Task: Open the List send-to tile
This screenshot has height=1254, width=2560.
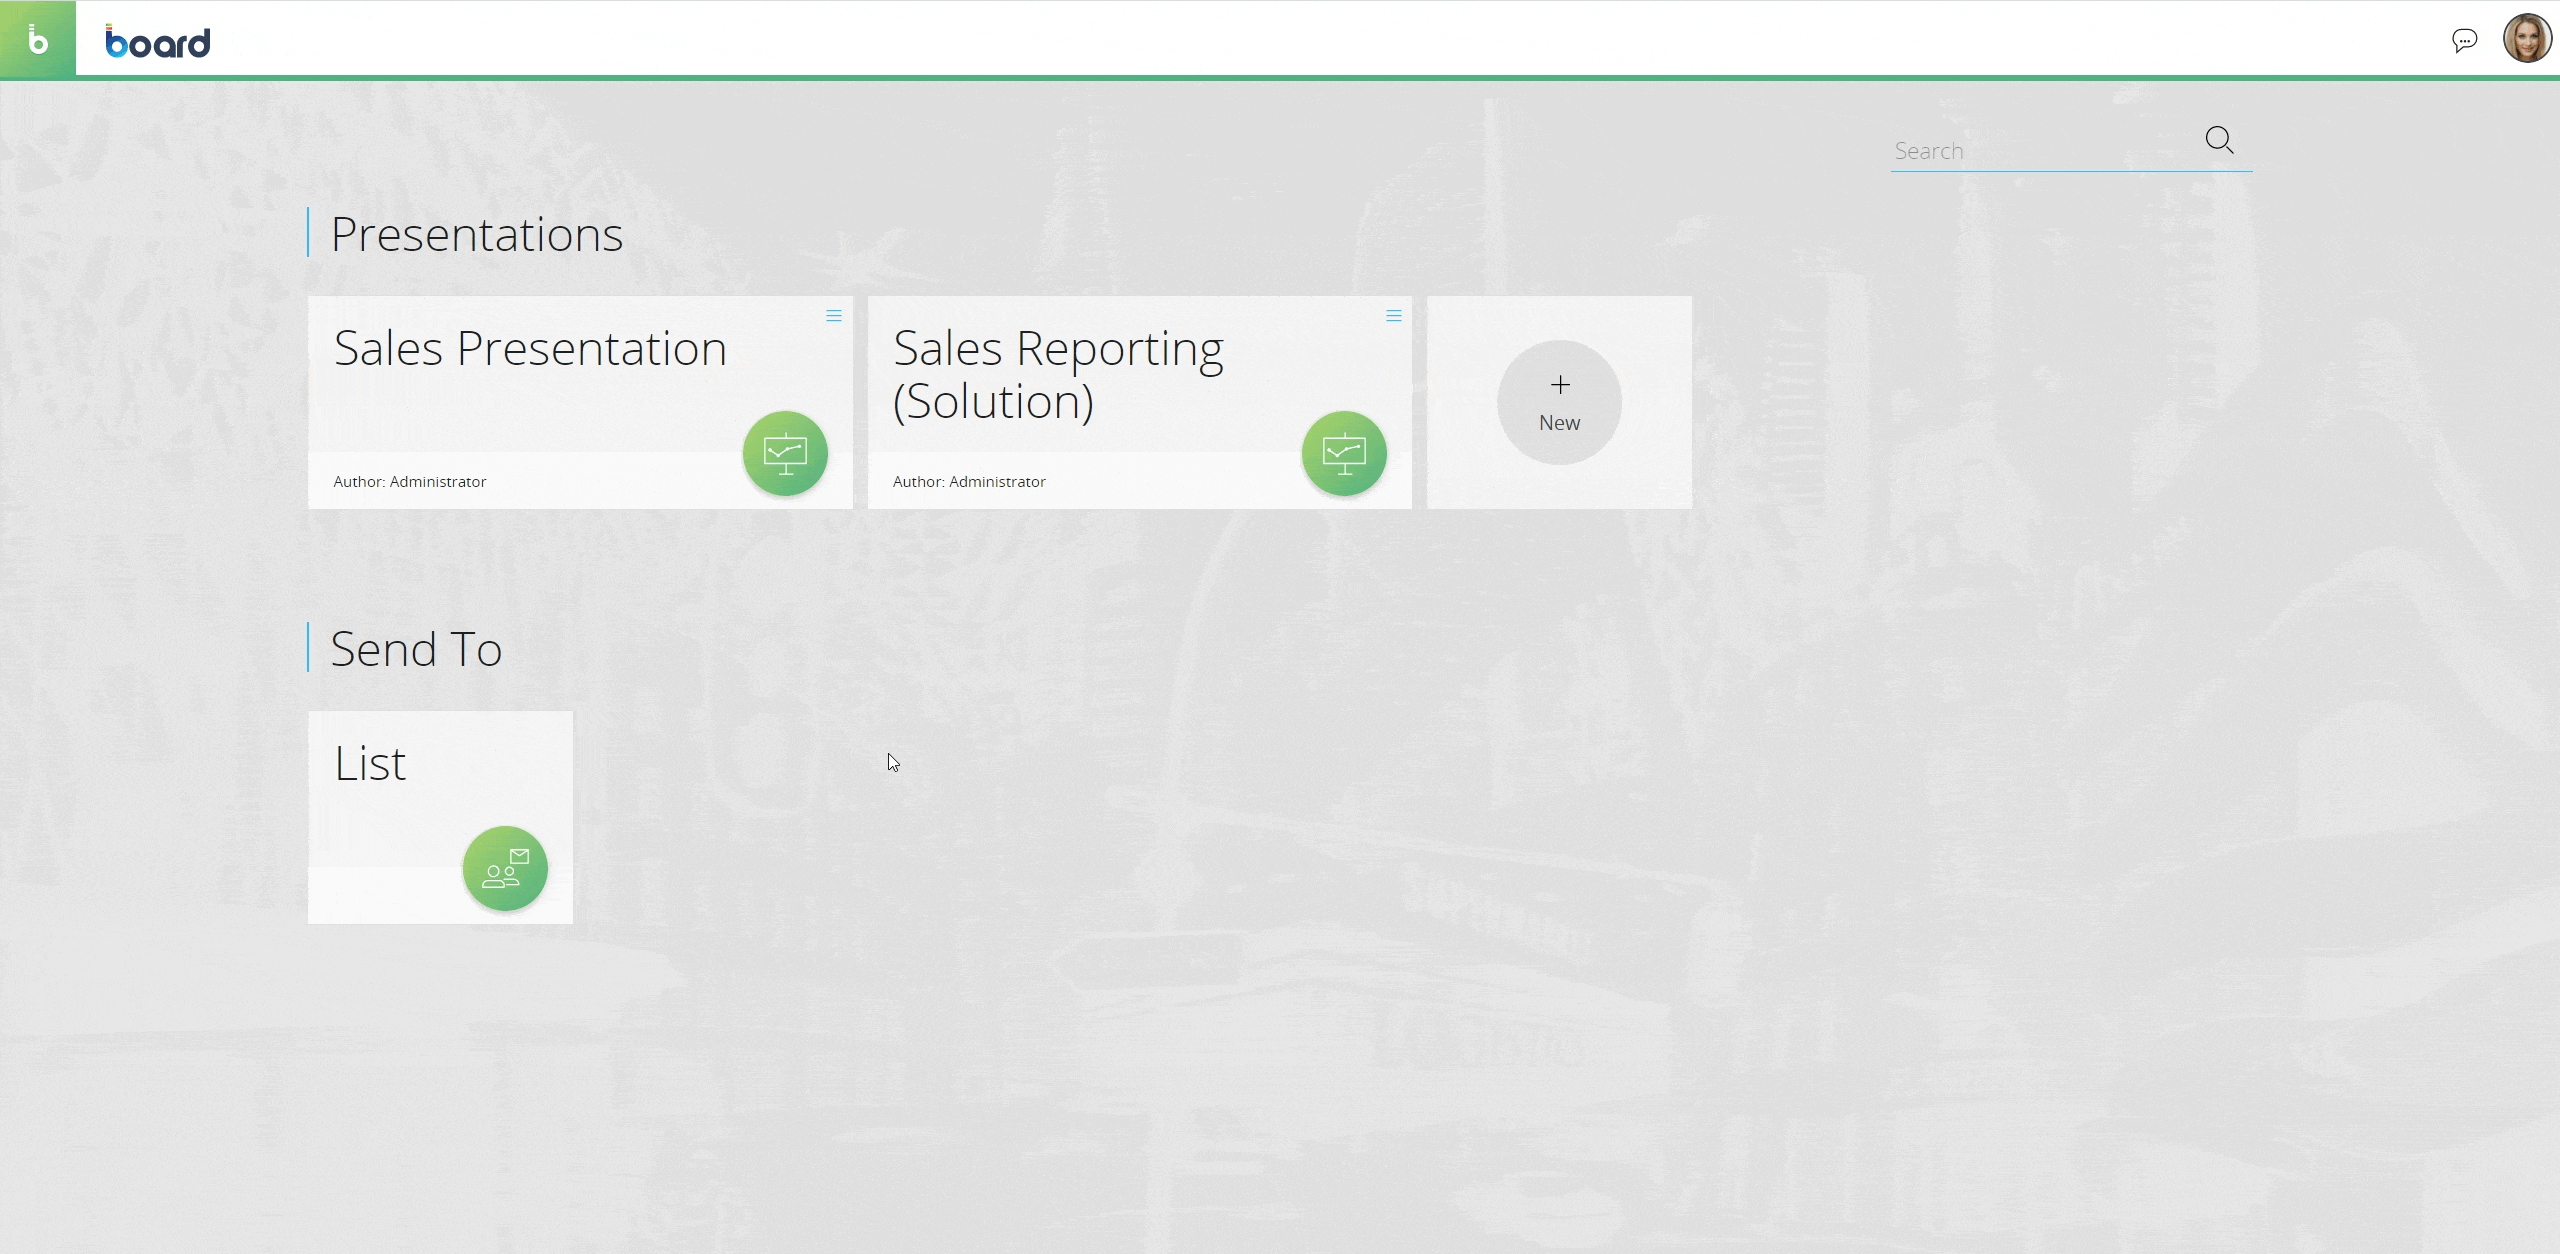Action: click(x=370, y=764)
